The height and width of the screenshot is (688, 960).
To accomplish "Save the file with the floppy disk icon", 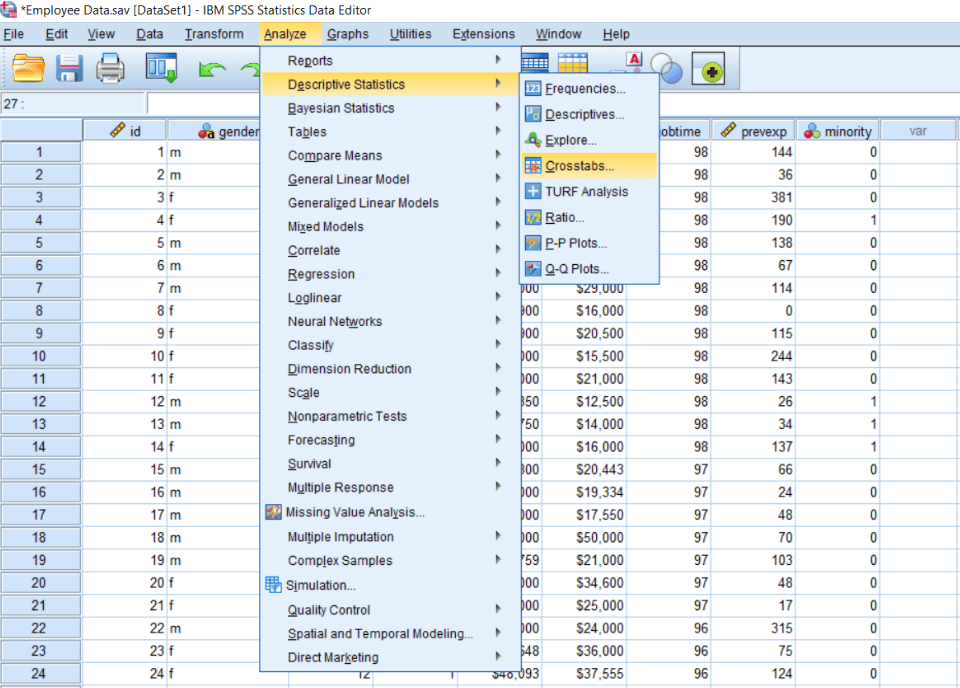I will coord(69,68).
